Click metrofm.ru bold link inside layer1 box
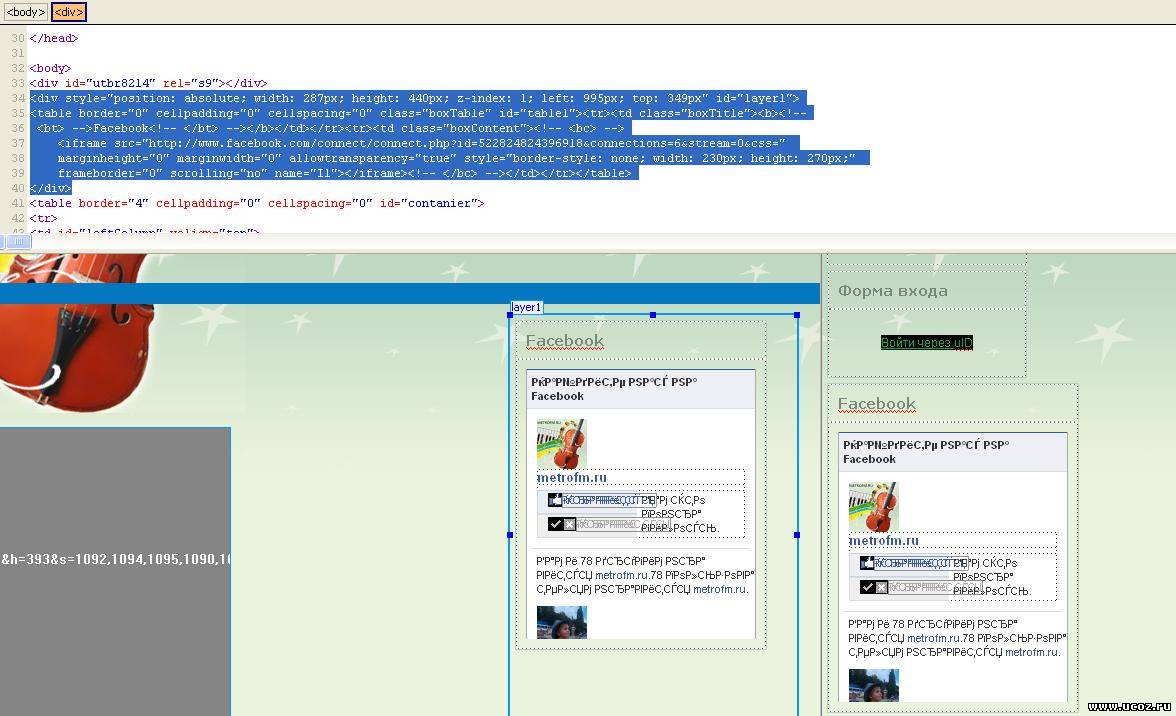This screenshot has height=716, width=1176. point(572,478)
